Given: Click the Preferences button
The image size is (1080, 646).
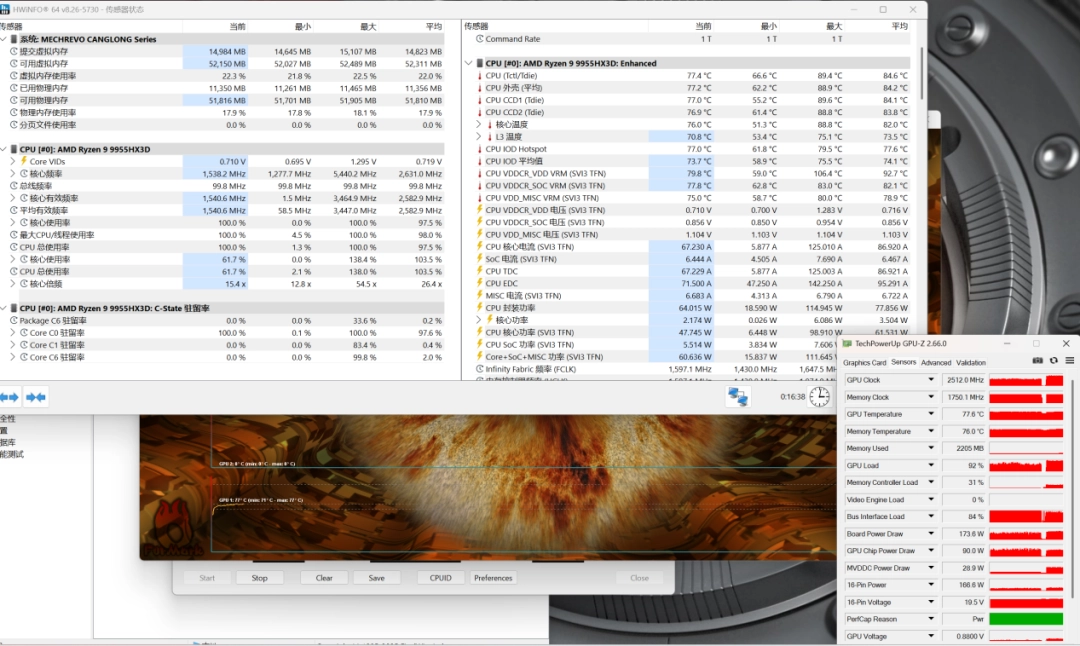Looking at the screenshot, I should pos(493,578).
